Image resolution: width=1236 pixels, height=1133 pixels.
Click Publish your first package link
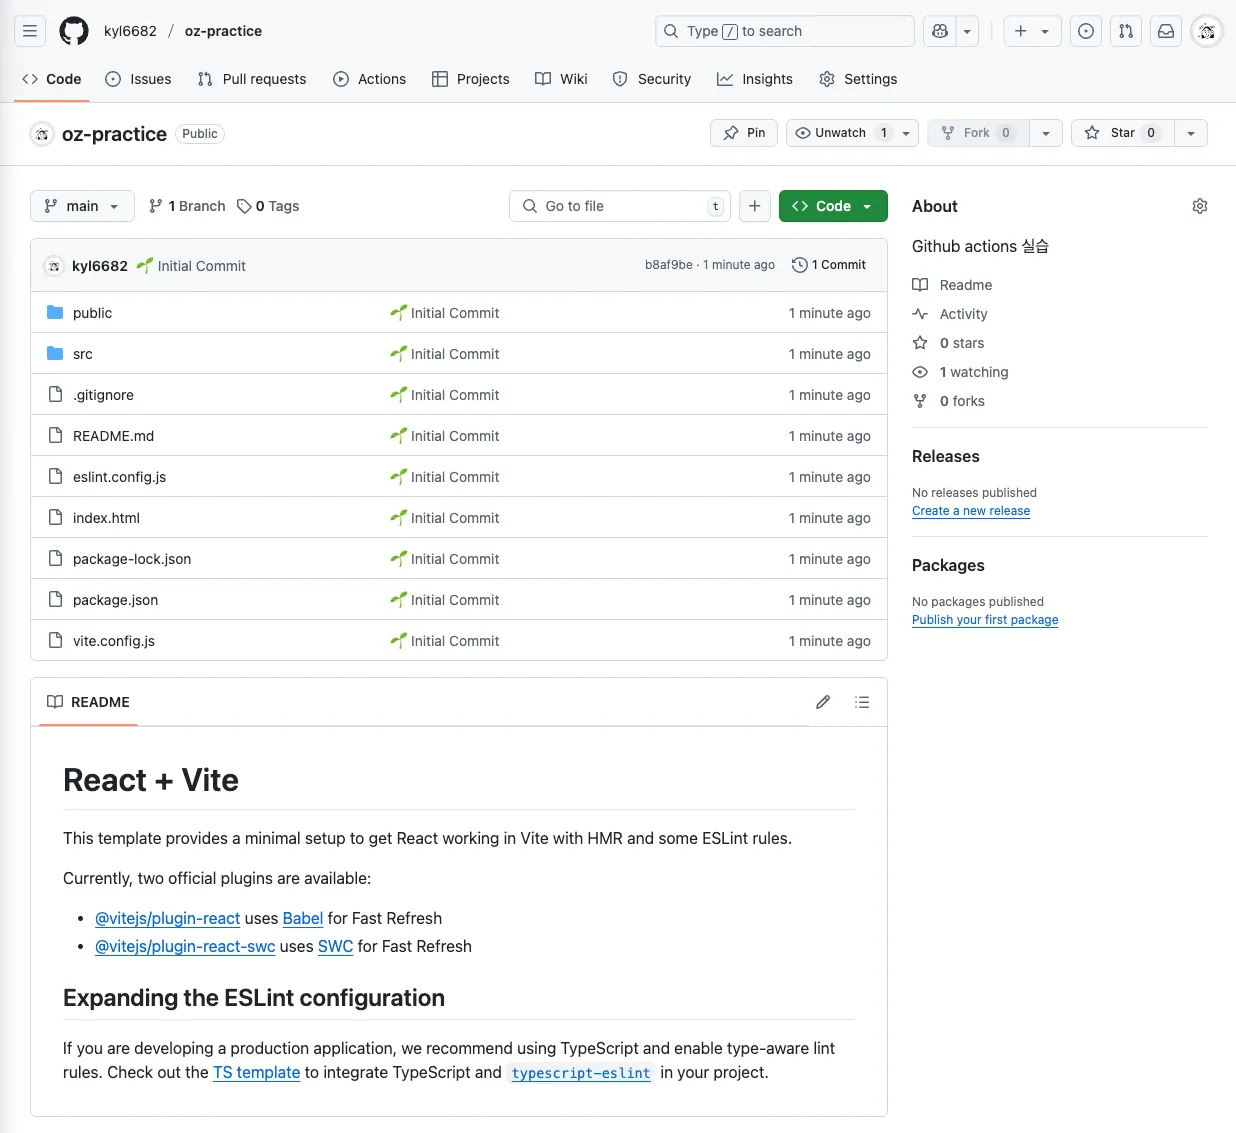point(985,620)
